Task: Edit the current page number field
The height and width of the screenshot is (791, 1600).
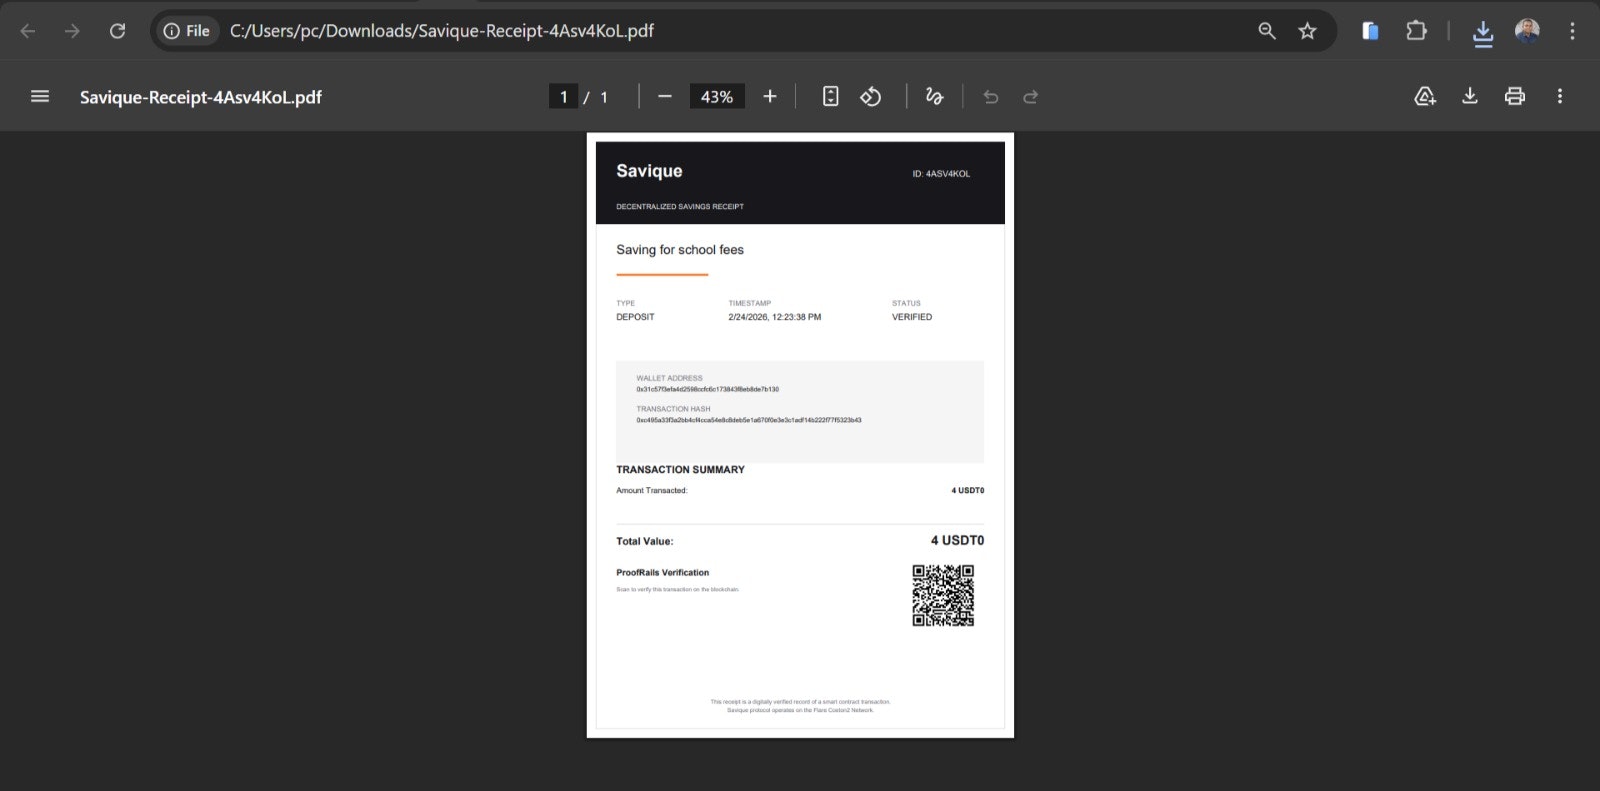Action: [x=563, y=97]
